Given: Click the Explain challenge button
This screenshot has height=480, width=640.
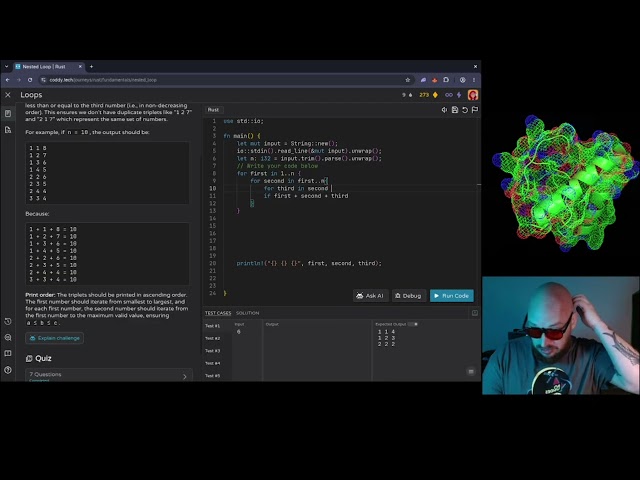Looking at the screenshot, I should pyautogui.click(x=55, y=338).
